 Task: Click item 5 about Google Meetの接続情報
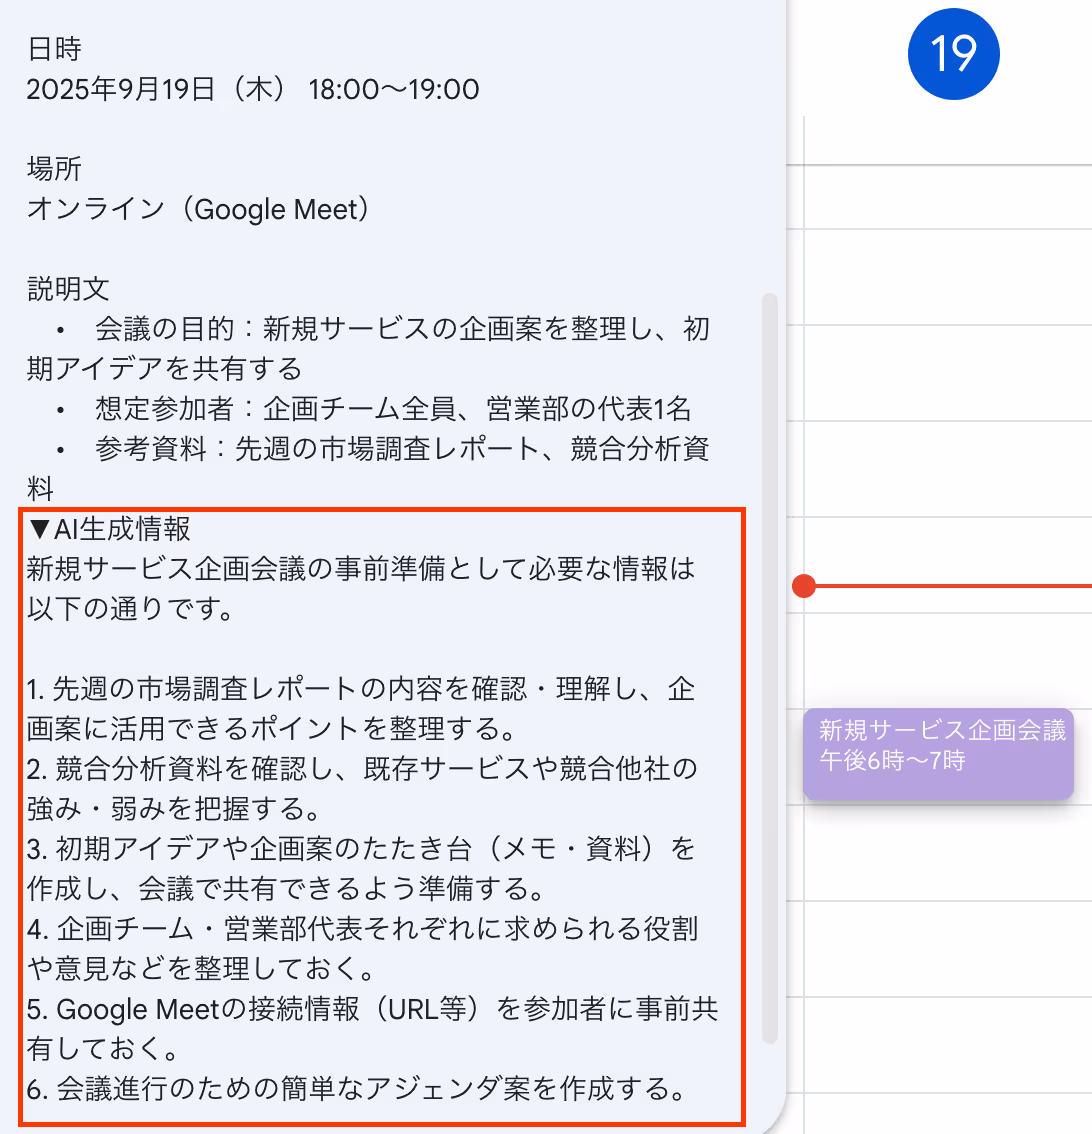[x=372, y=1028]
